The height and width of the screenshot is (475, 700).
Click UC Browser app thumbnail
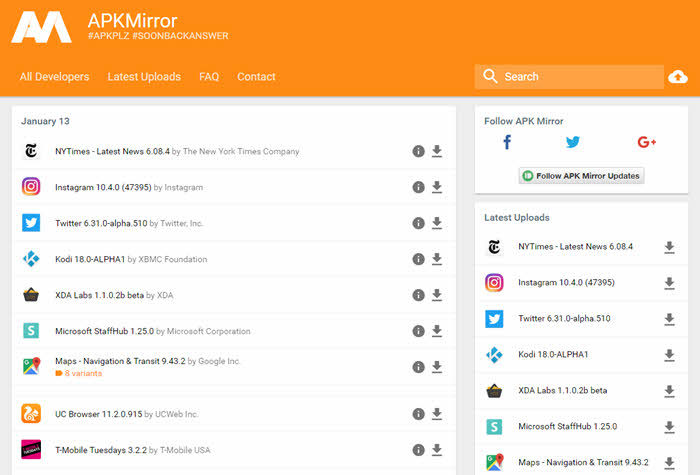[x=31, y=413]
